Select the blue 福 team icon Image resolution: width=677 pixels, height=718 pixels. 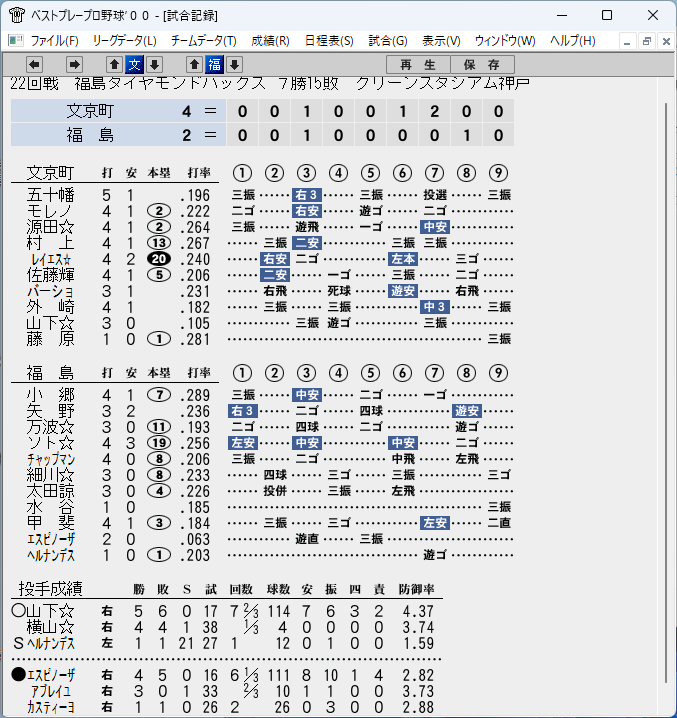[x=214, y=65]
